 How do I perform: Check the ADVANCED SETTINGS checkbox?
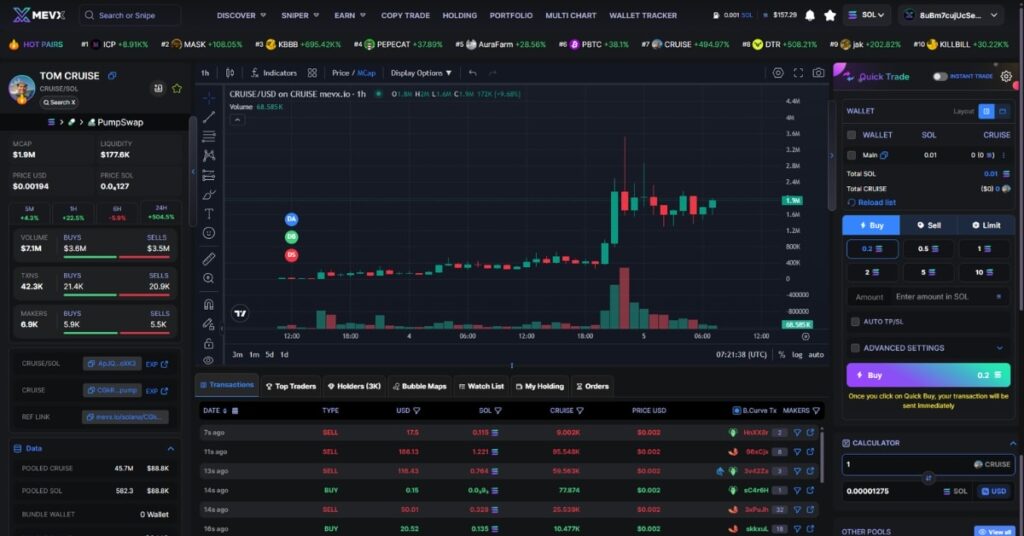pyautogui.click(x=855, y=348)
